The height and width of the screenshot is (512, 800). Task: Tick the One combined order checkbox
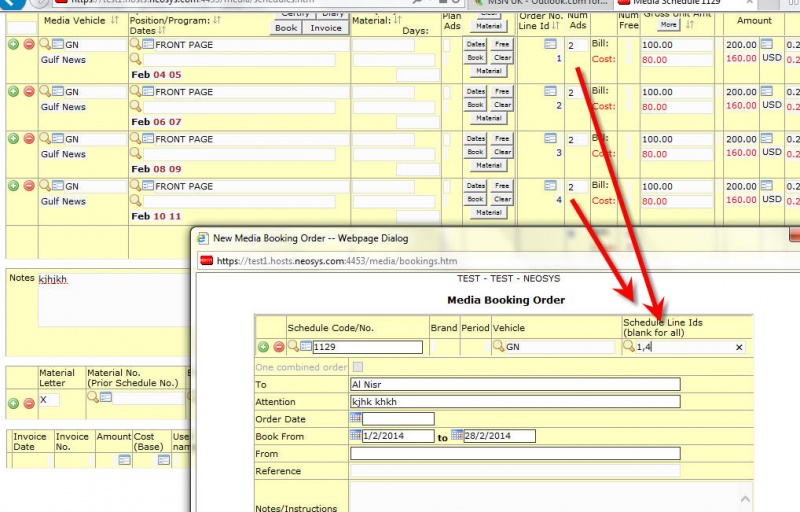358,367
